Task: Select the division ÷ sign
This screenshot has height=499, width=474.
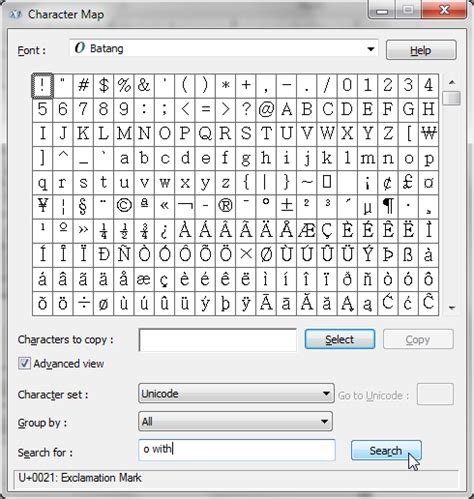Action: click(x=83, y=303)
